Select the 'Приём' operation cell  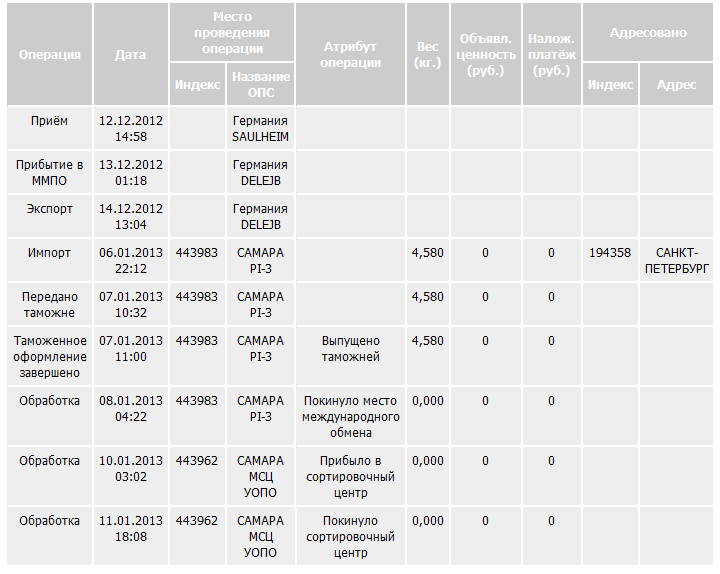point(49,121)
